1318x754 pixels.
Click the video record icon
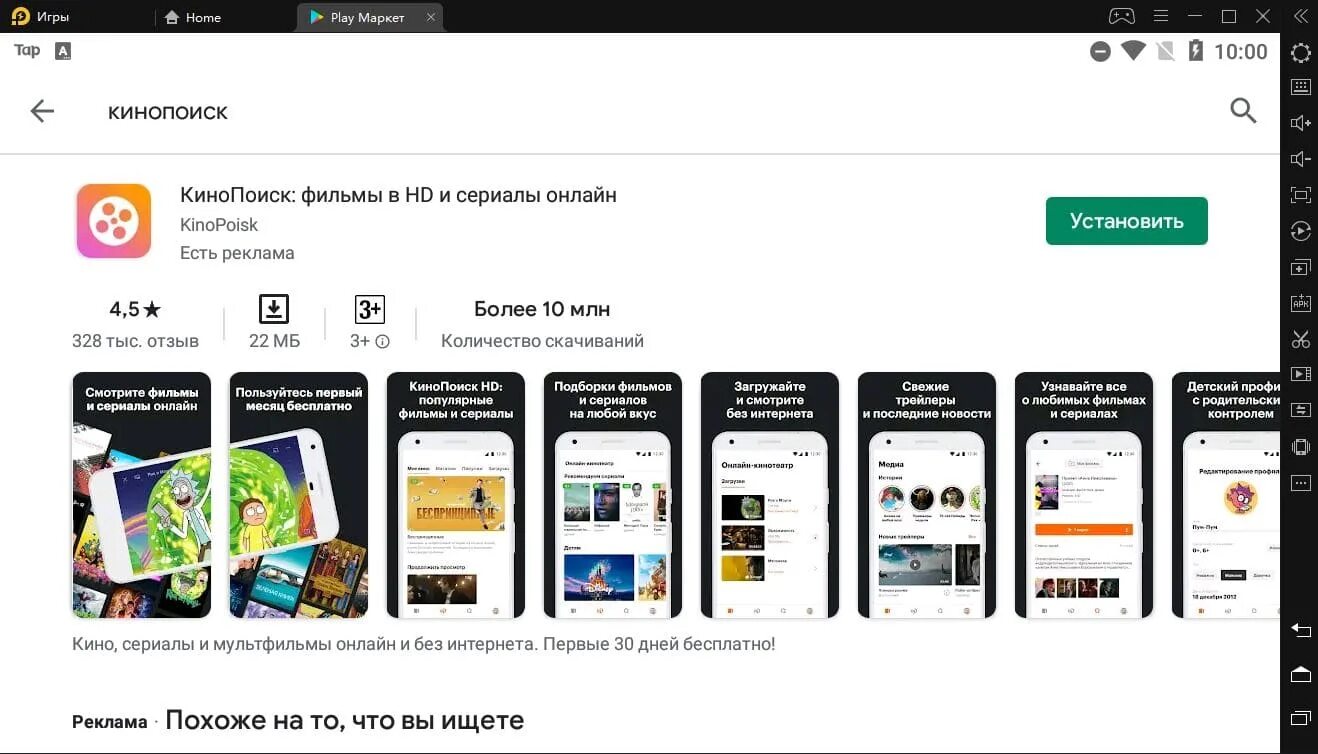click(1300, 374)
